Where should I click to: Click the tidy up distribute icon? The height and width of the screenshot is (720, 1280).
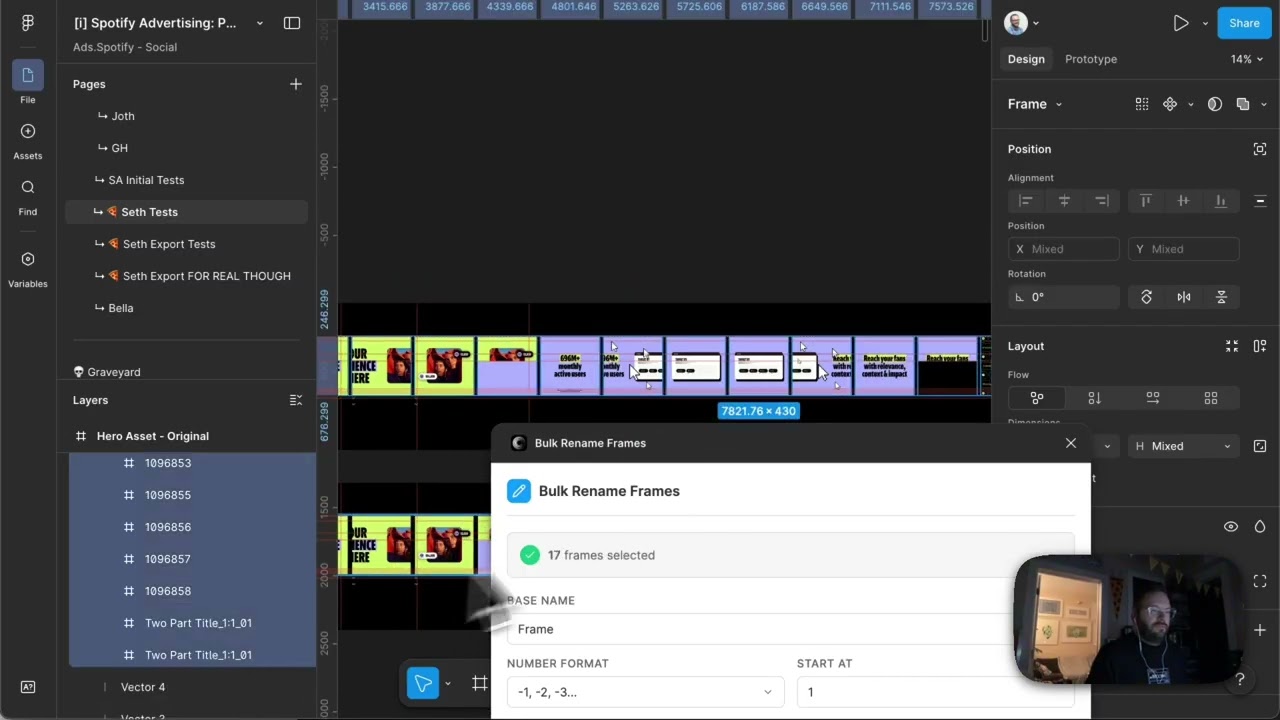coord(1260,201)
